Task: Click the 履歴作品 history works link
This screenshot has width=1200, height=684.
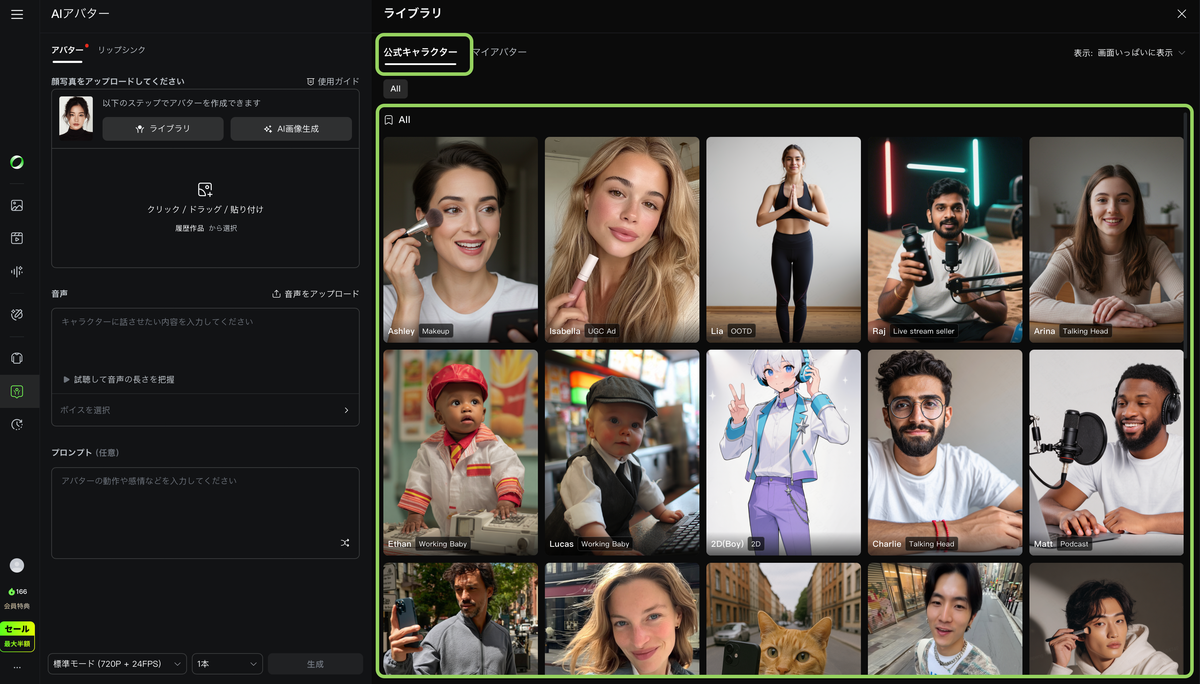Action: point(190,228)
